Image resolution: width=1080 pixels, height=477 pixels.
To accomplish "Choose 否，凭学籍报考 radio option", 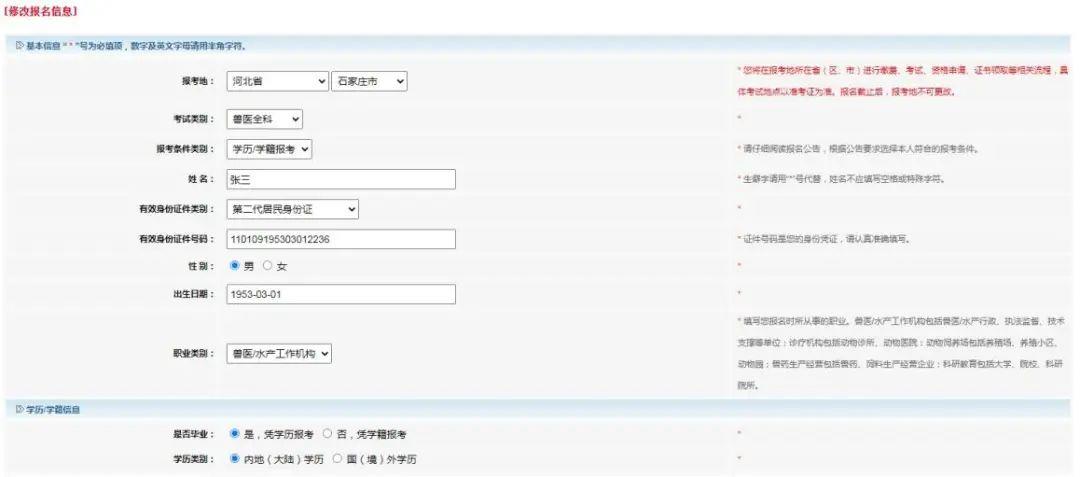I will point(327,434).
